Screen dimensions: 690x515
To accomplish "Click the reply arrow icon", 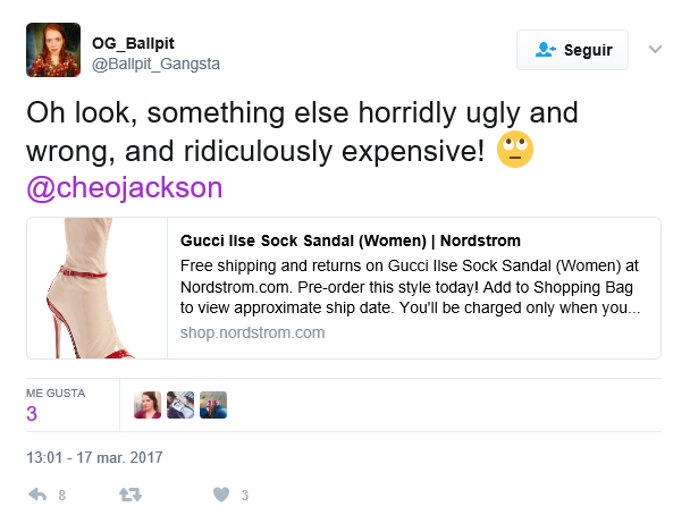I will click(37, 495).
